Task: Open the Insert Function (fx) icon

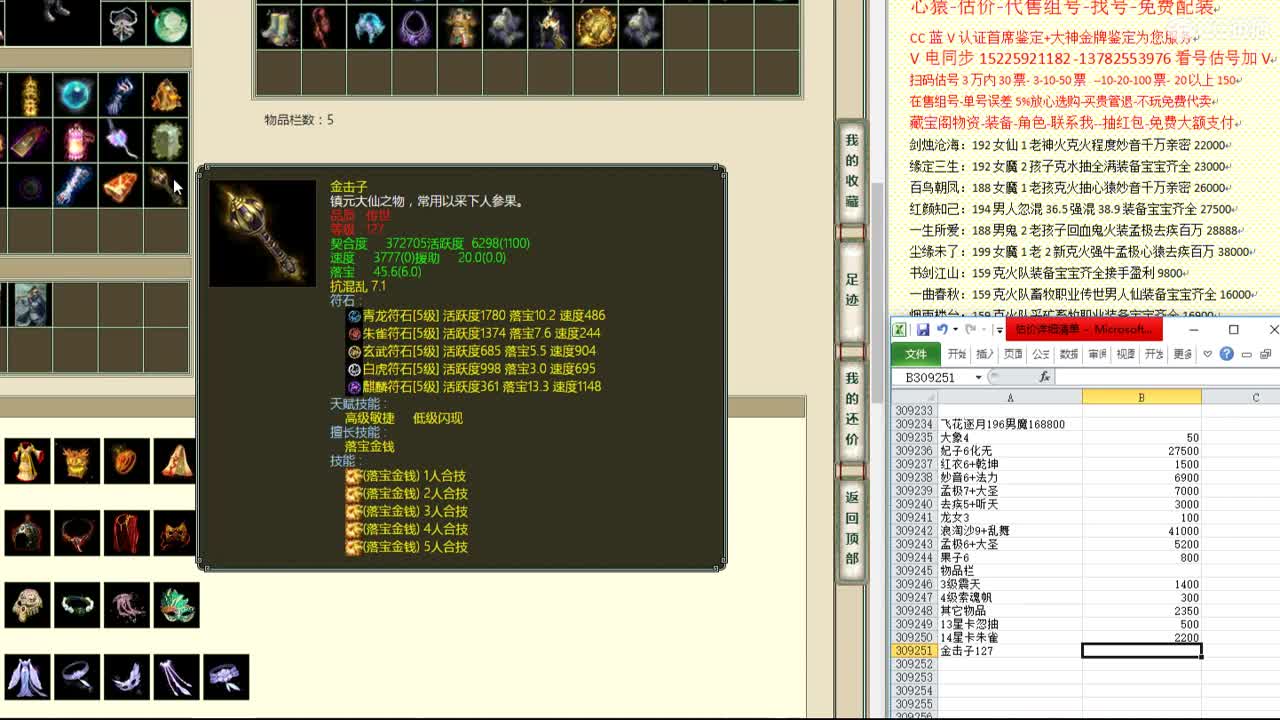Action: 1044,376
